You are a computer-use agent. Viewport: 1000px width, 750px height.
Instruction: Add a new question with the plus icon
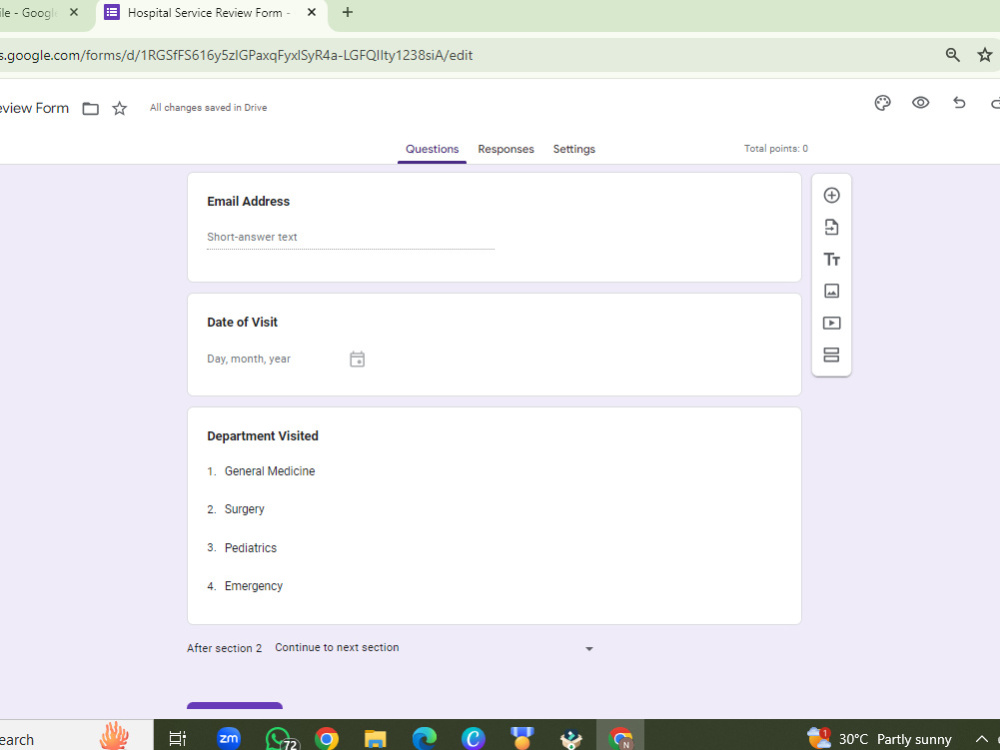831,195
